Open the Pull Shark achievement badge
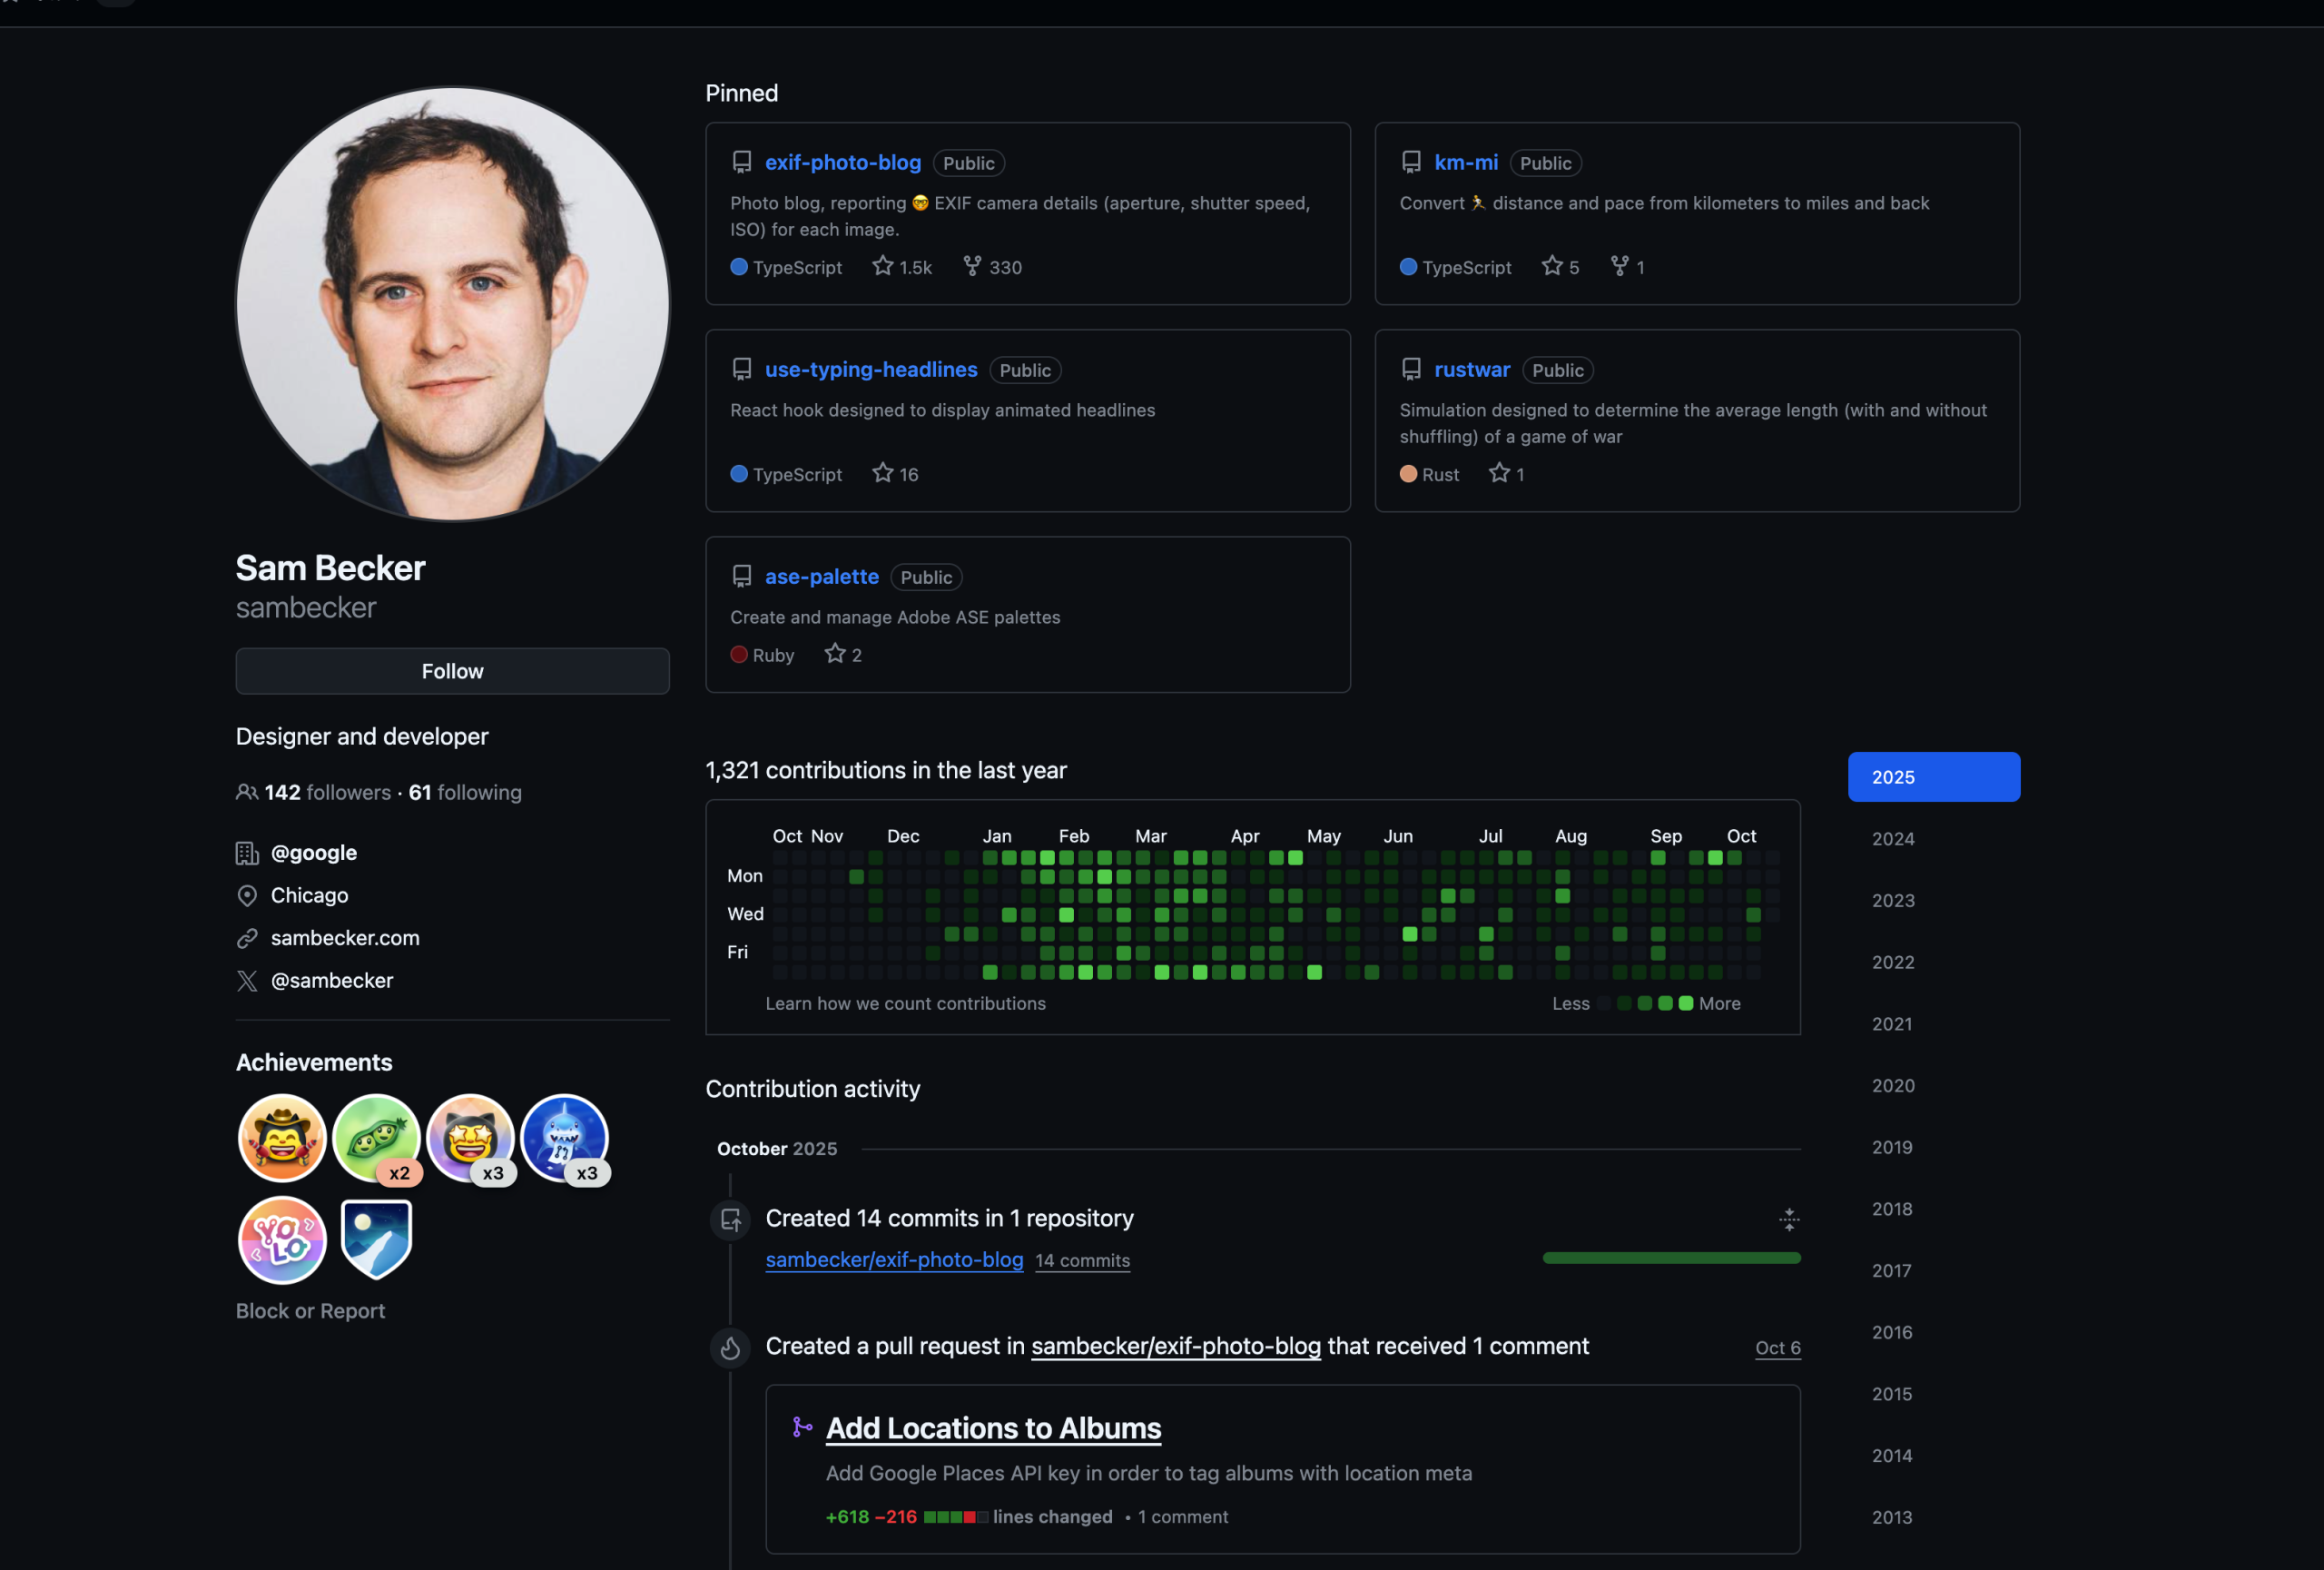The image size is (2324, 1570). click(564, 1137)
